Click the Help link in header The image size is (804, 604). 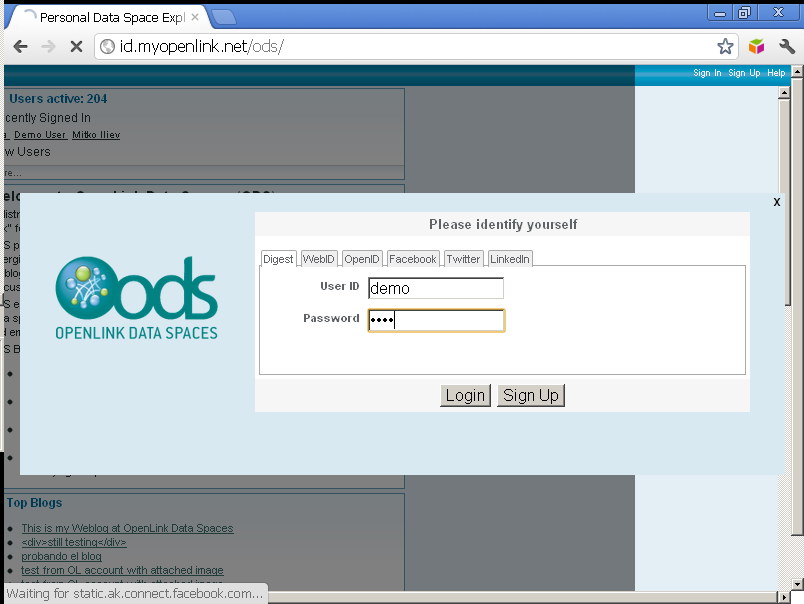[776, 73]
